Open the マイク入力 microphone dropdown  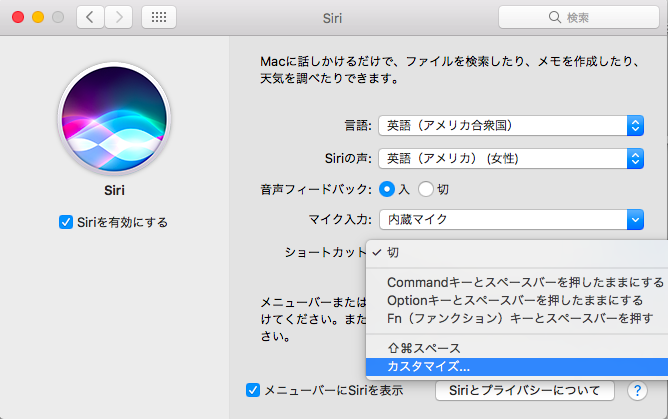point(511,220)
